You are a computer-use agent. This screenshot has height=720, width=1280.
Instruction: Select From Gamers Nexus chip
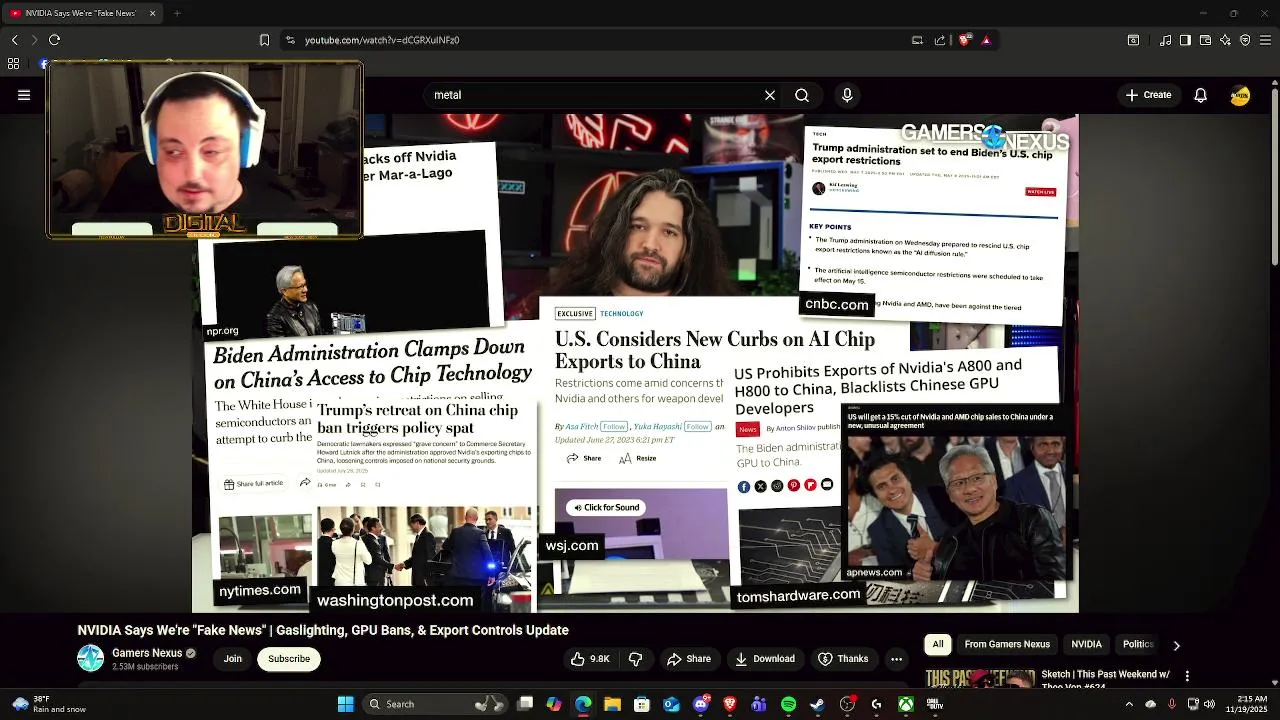coord(1007,645)
